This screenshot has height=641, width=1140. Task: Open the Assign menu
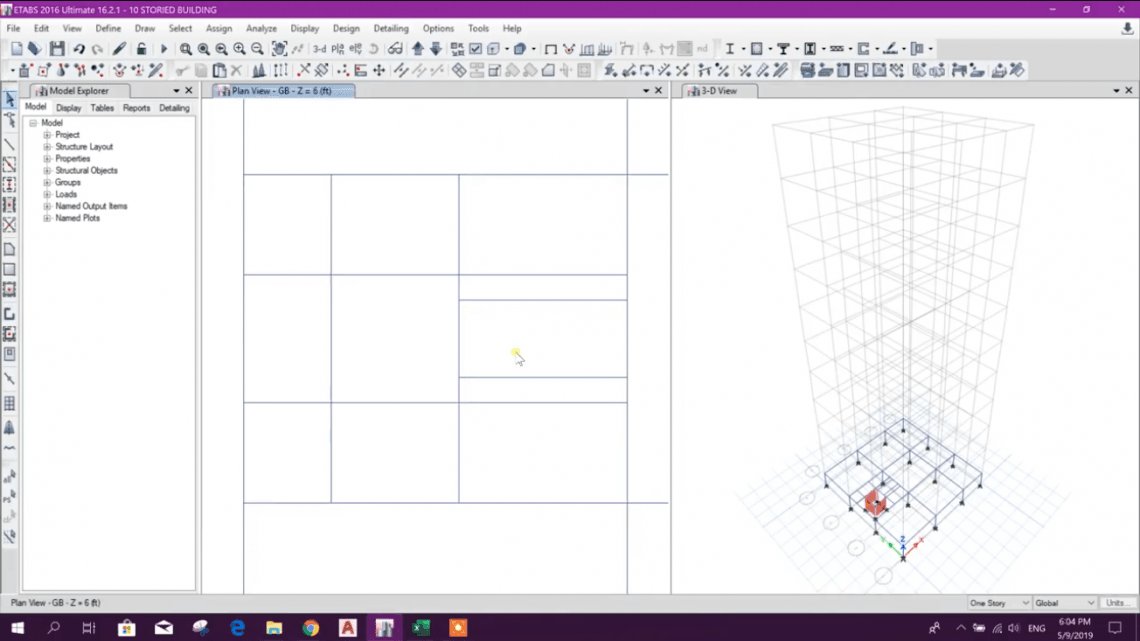coord(219,28)
